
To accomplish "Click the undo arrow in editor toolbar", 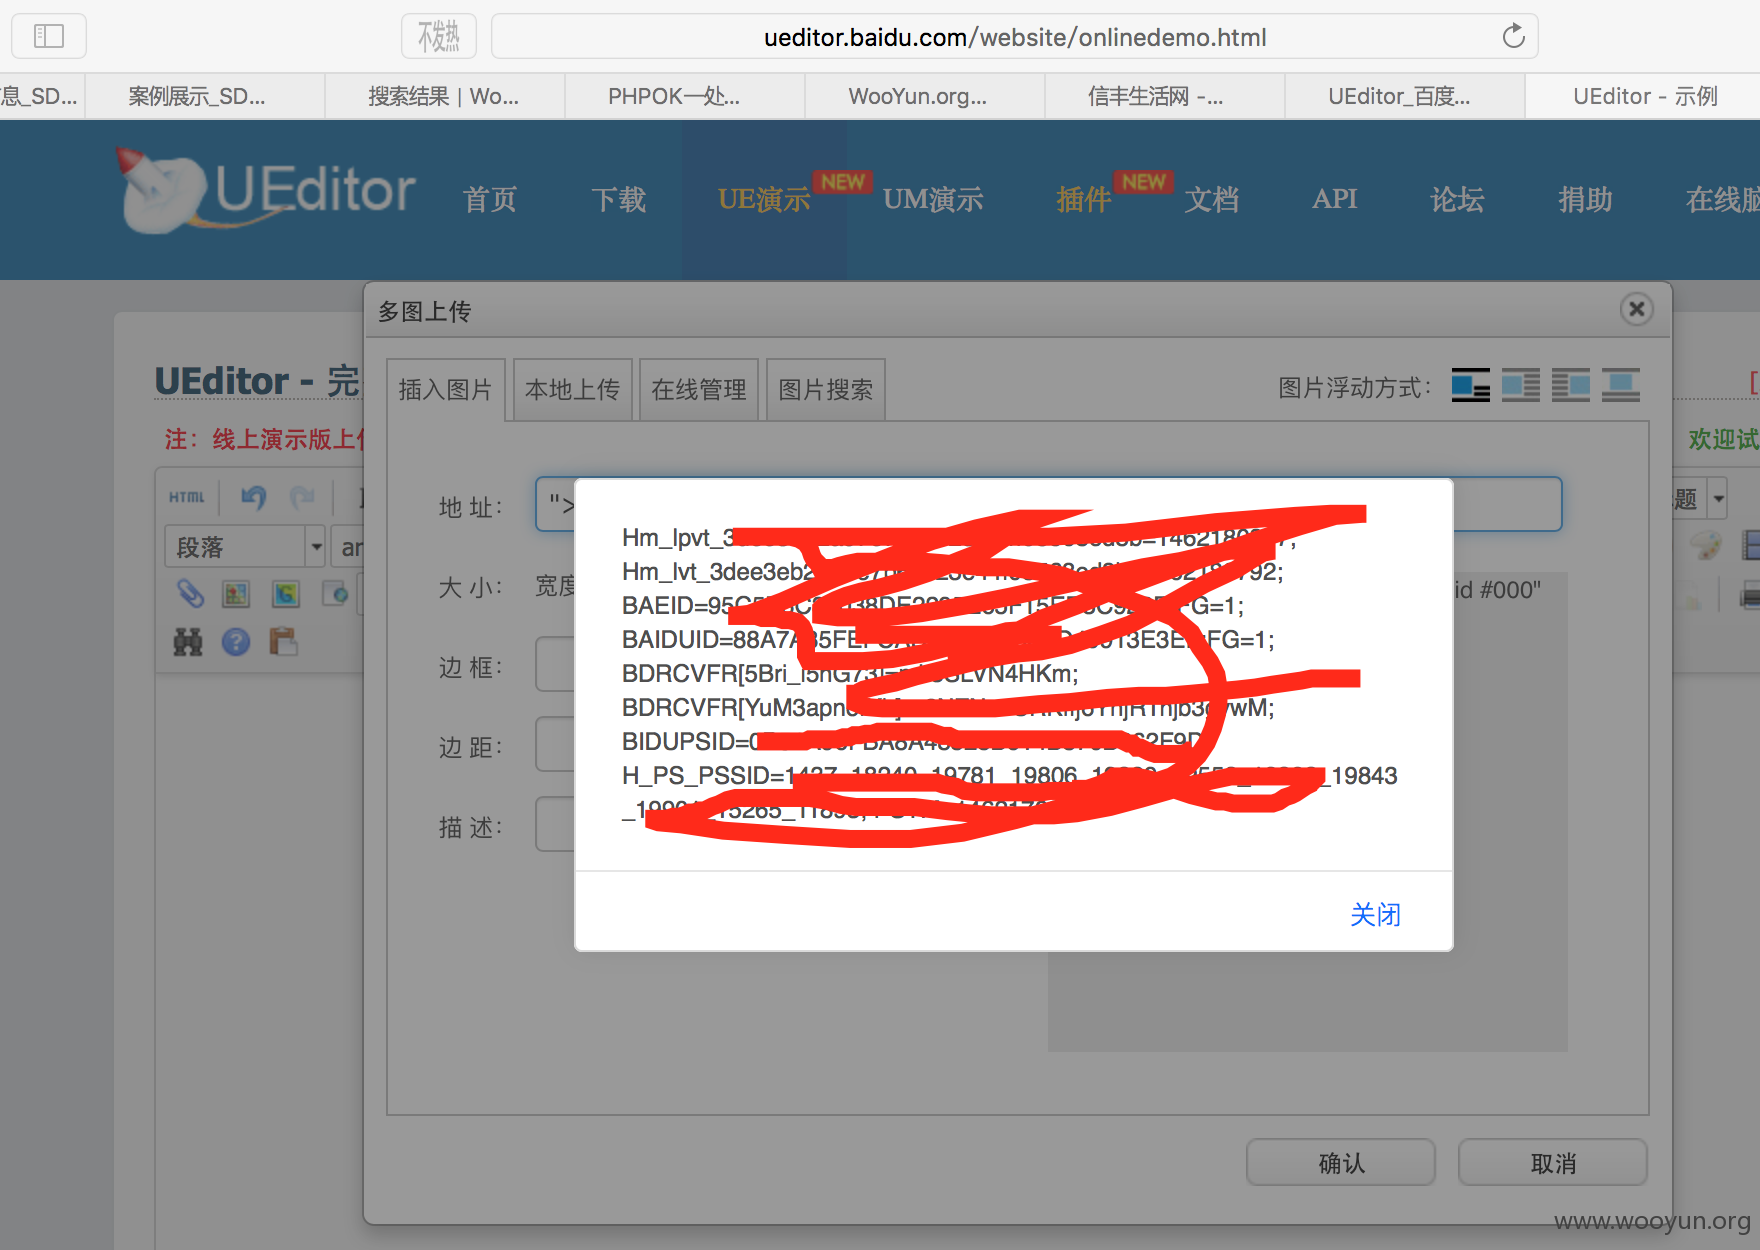I will click(253, 497).
